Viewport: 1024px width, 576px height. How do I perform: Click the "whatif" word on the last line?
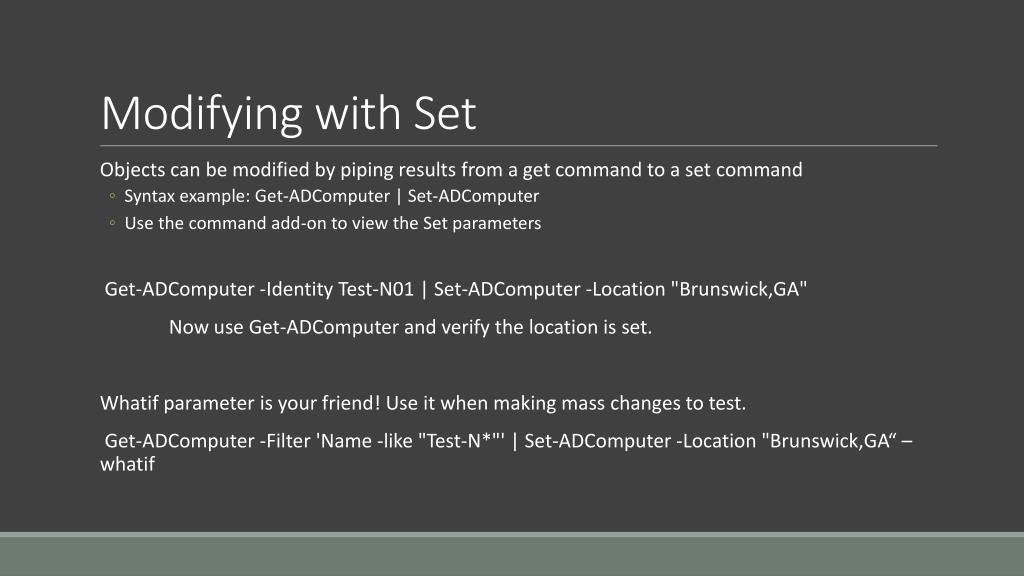[x=127, y=464]
